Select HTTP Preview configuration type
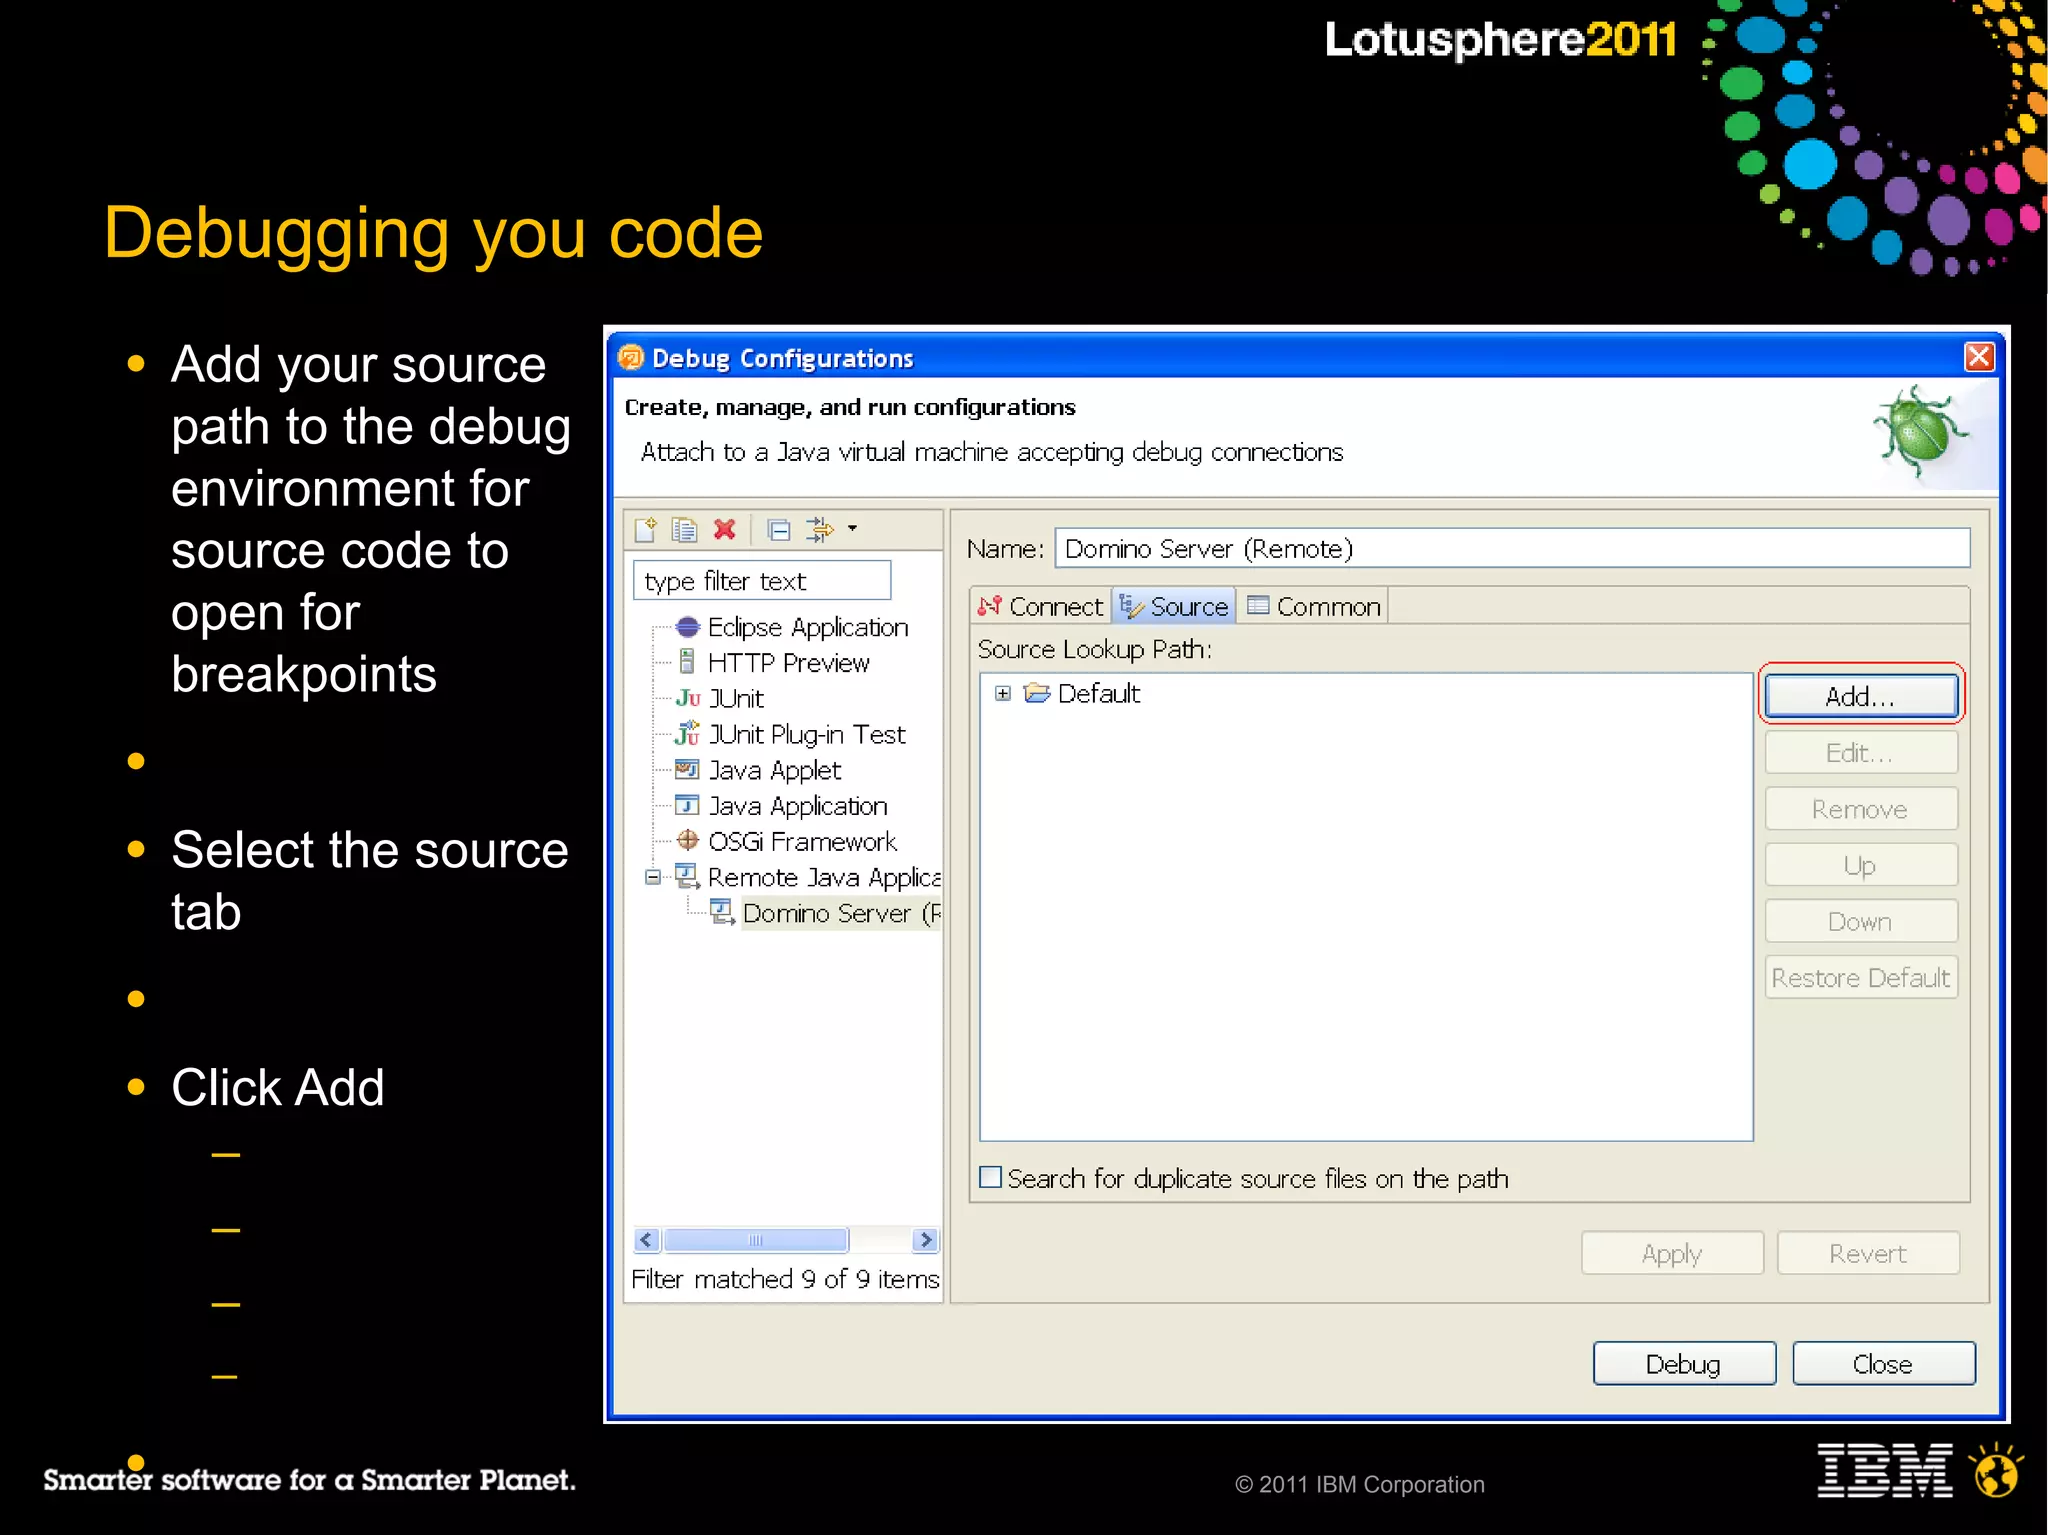 (x=789, y=663)
